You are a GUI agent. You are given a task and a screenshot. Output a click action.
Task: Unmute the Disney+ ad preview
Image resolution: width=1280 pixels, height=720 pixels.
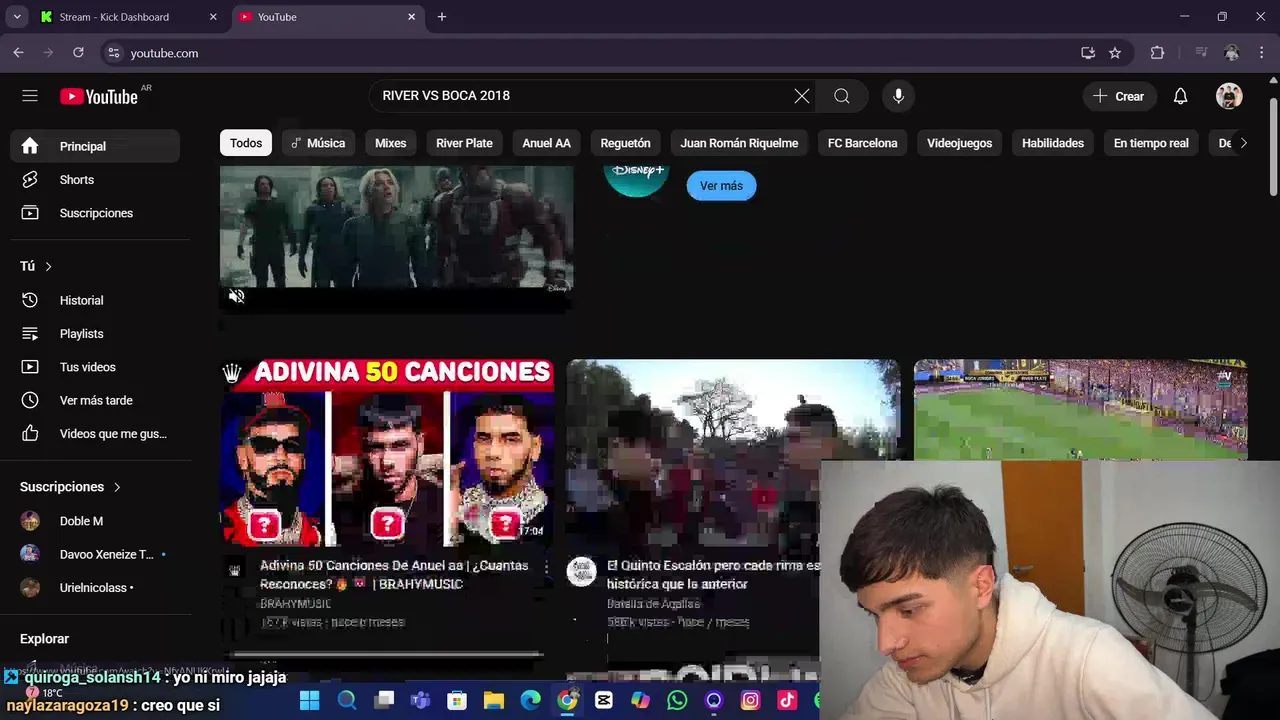tap(236, 296)
